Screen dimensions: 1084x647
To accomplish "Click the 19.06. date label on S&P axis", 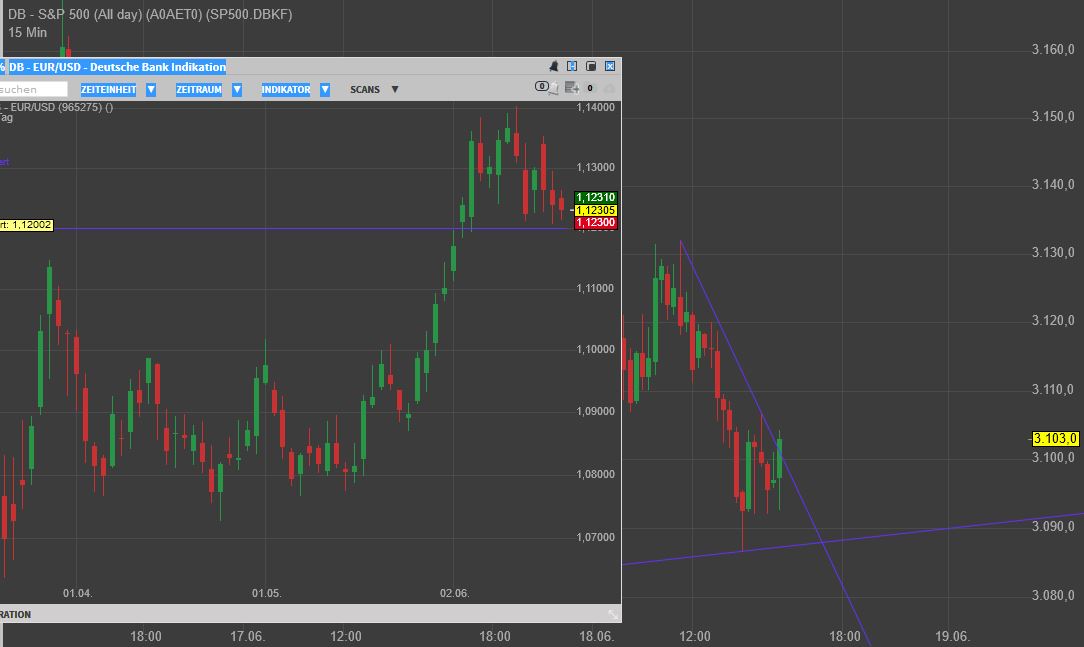I will click(952, 636).
